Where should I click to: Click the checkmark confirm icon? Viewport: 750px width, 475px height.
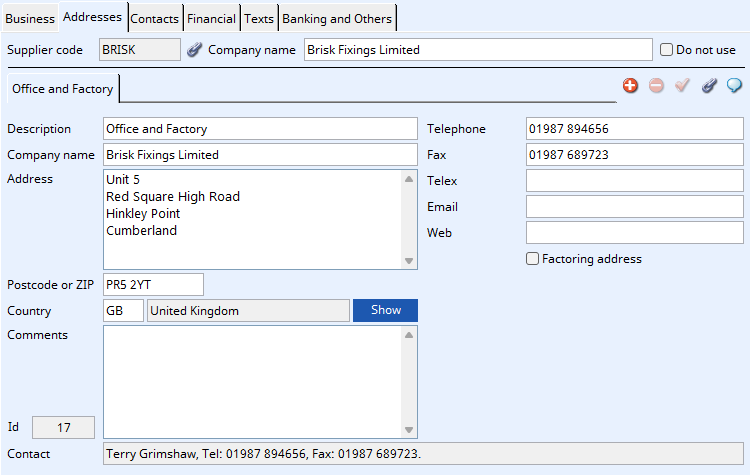682,86
